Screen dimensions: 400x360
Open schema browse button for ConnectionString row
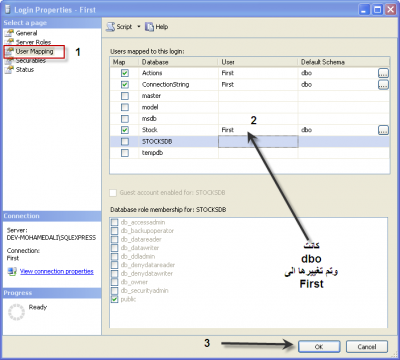tap(383, 85)
